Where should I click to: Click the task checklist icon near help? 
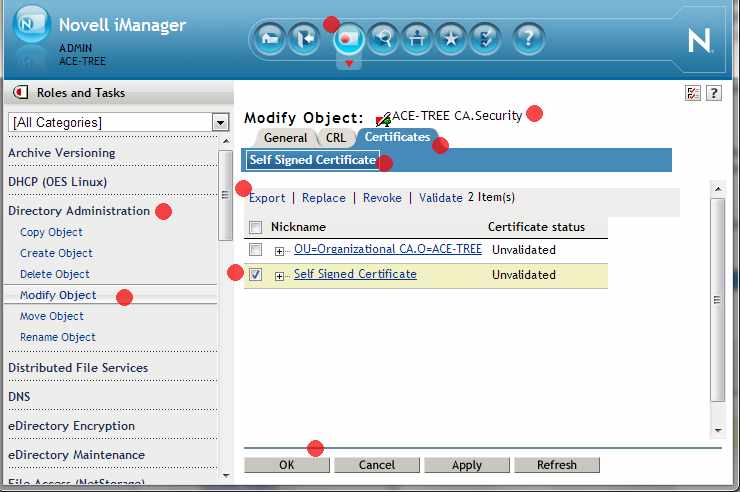tap(692, 93)
